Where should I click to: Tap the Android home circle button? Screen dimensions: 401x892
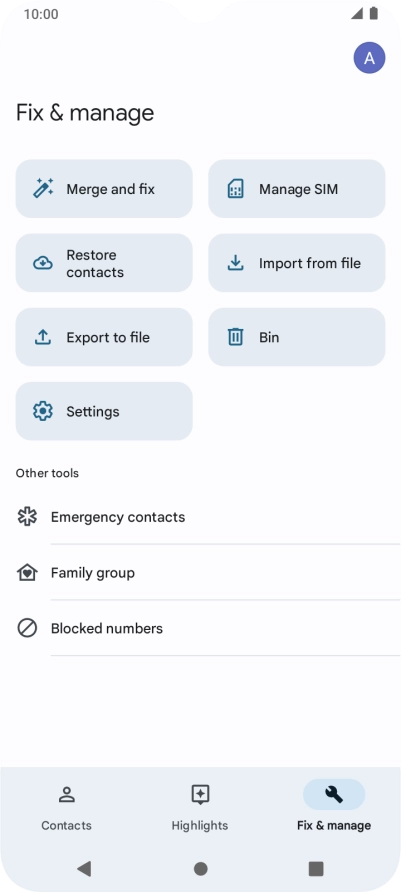pyautogui.click(x=200, y=868)
